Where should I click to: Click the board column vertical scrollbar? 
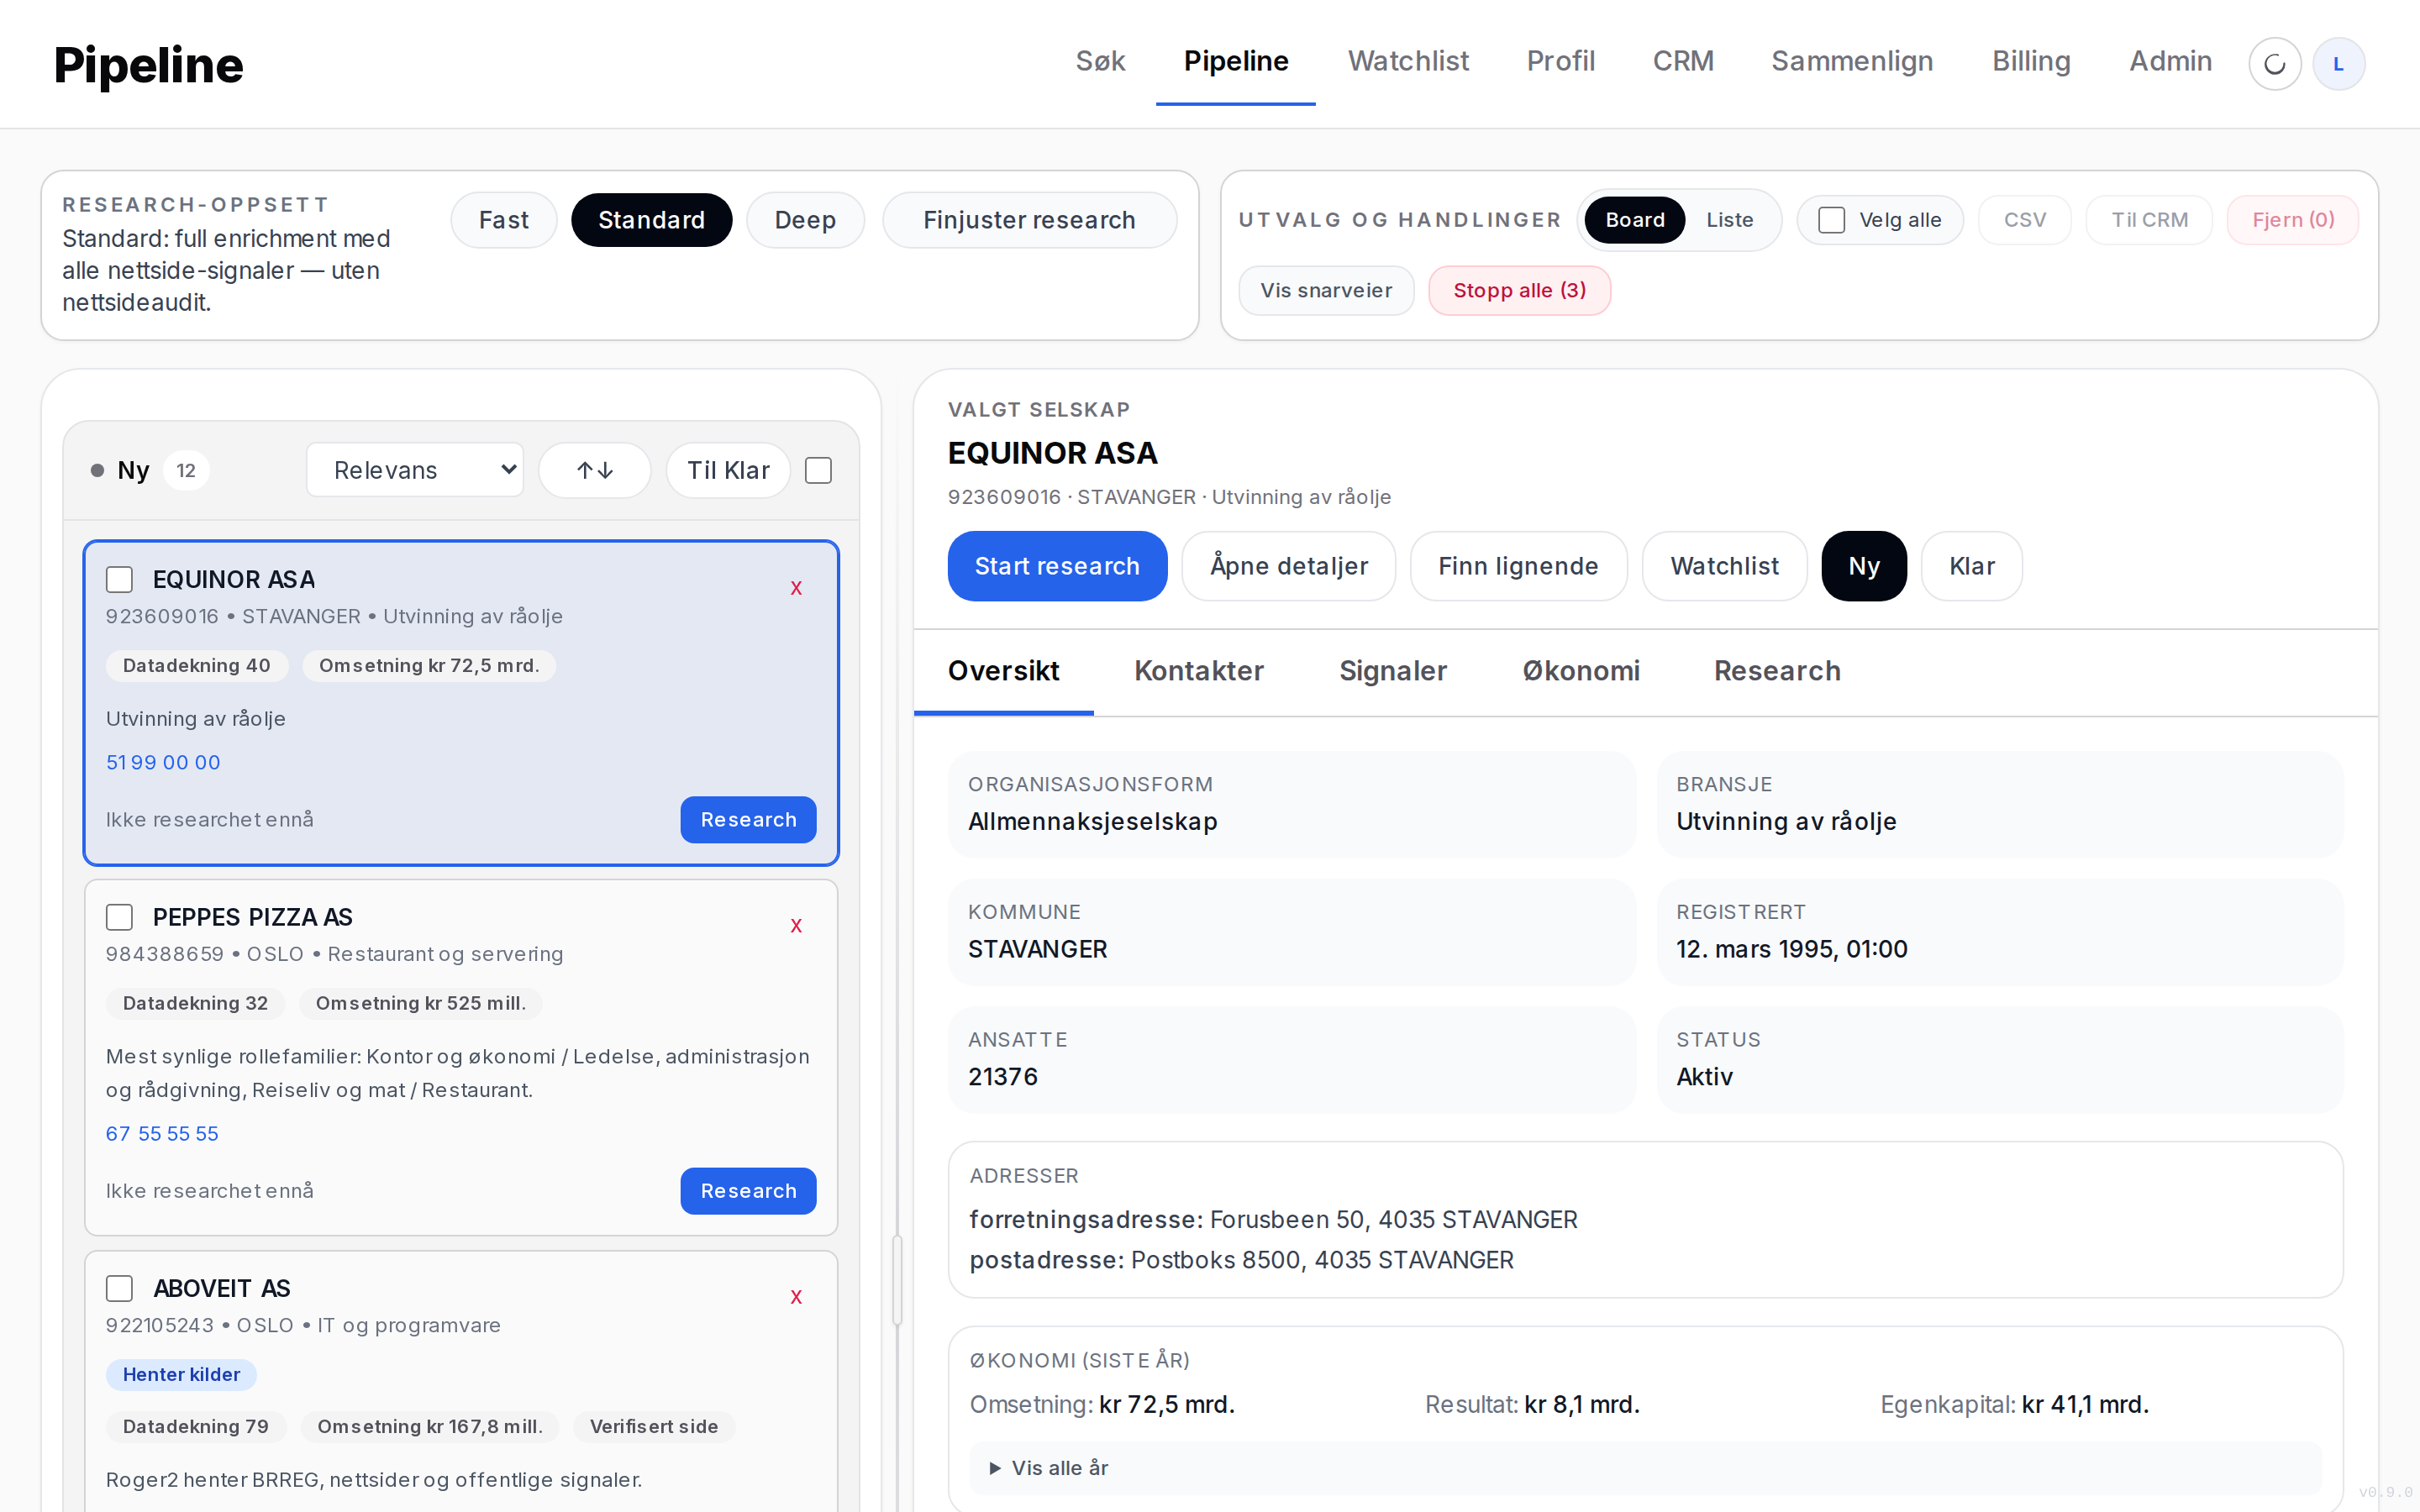point(897,1280)
